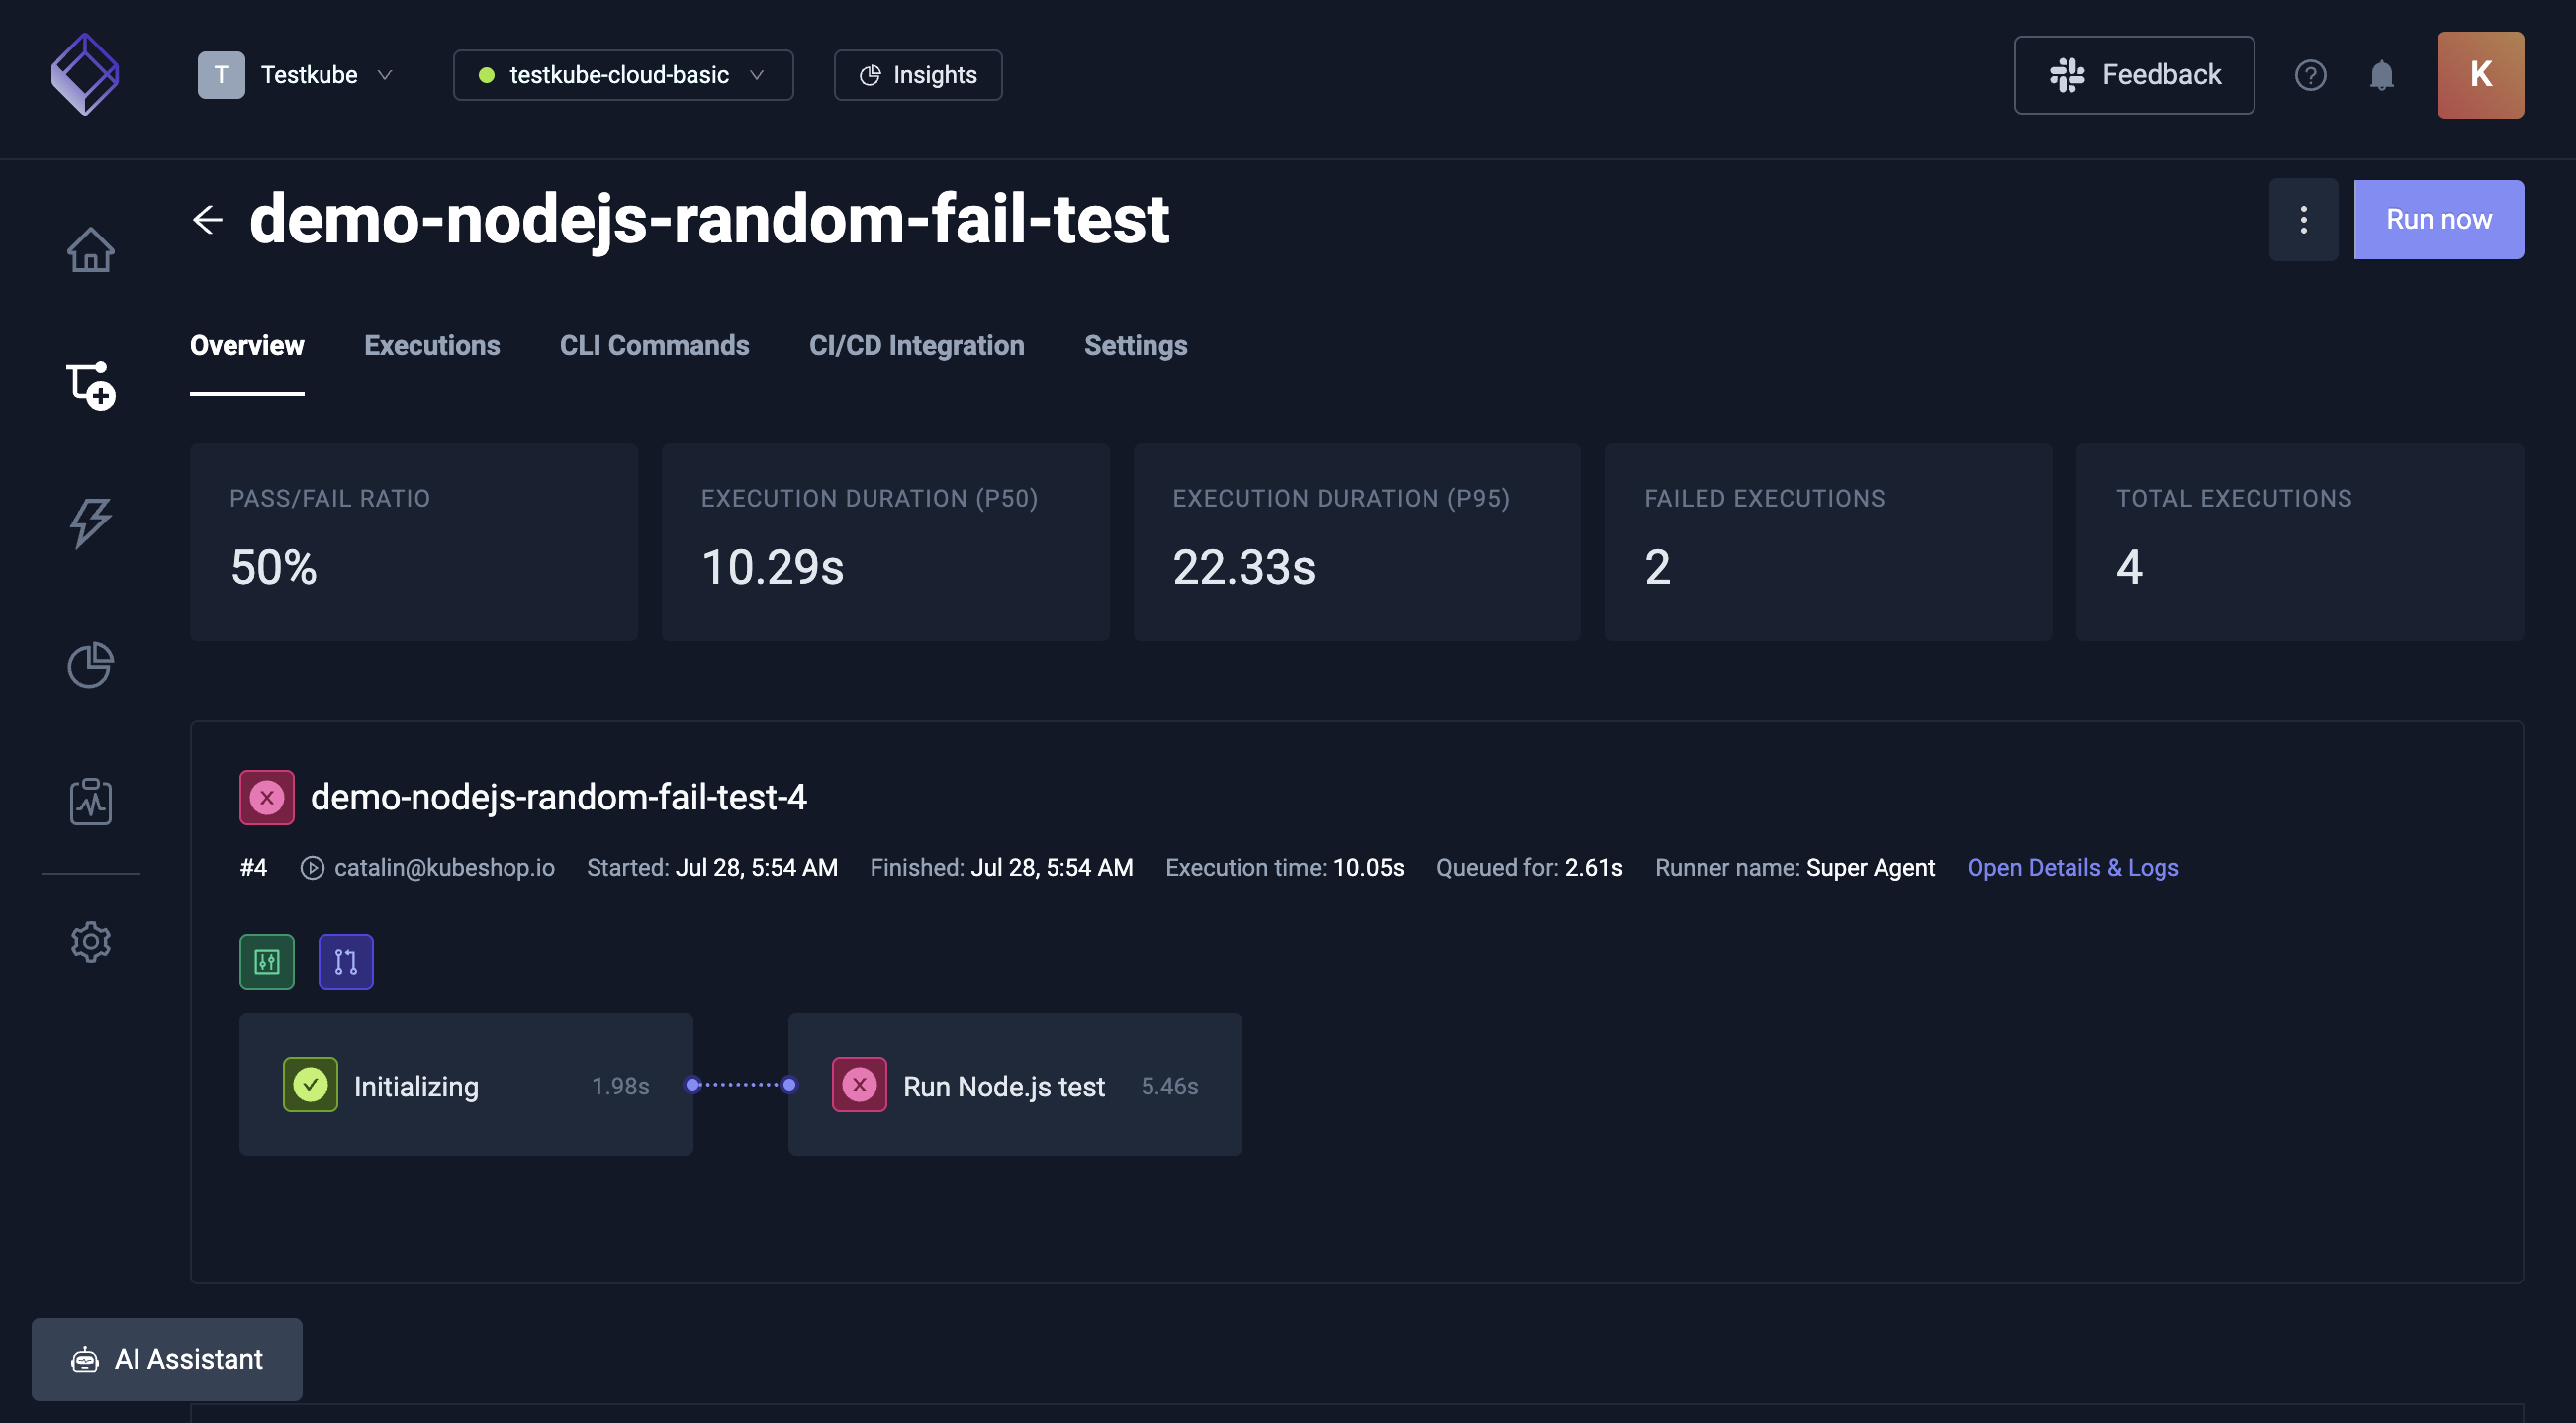Click the Pass/Fail Ratio 50% card
Screen dimensions: 2576x1423
[414, 541]
